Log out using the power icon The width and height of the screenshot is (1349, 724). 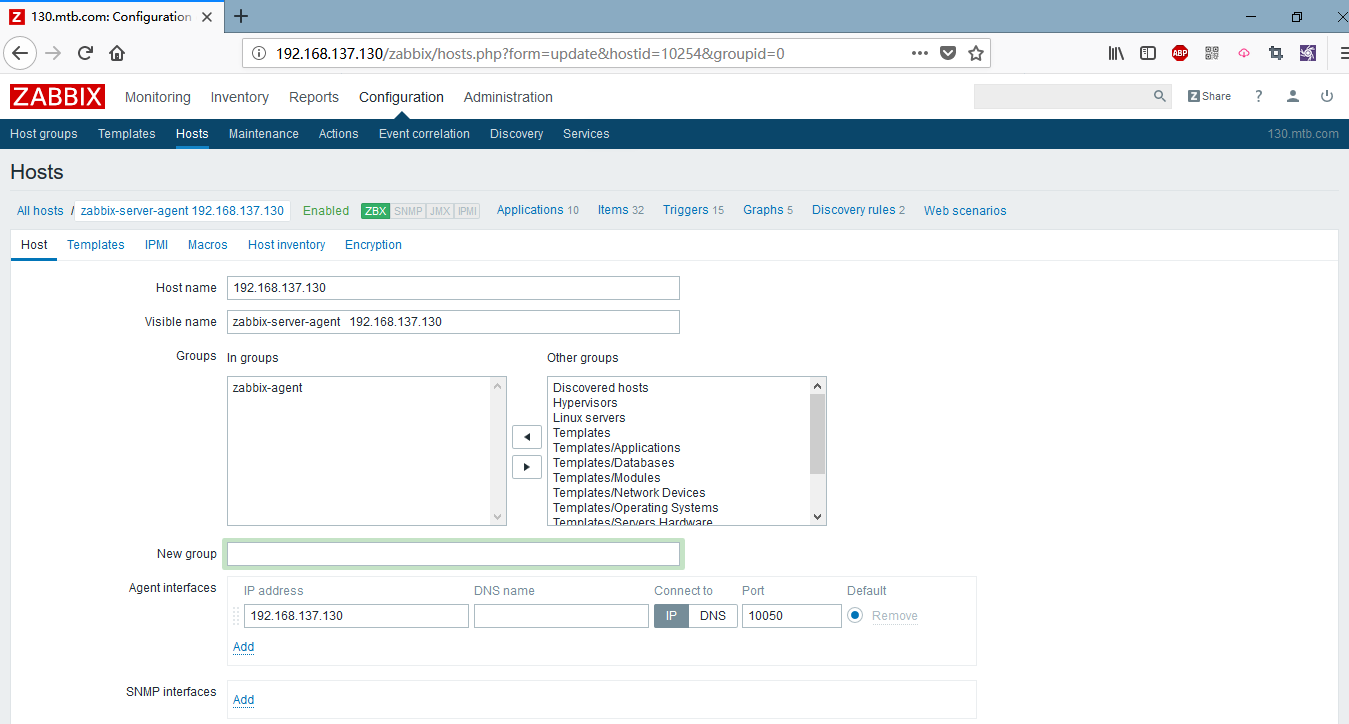[x=1327, y=96]
